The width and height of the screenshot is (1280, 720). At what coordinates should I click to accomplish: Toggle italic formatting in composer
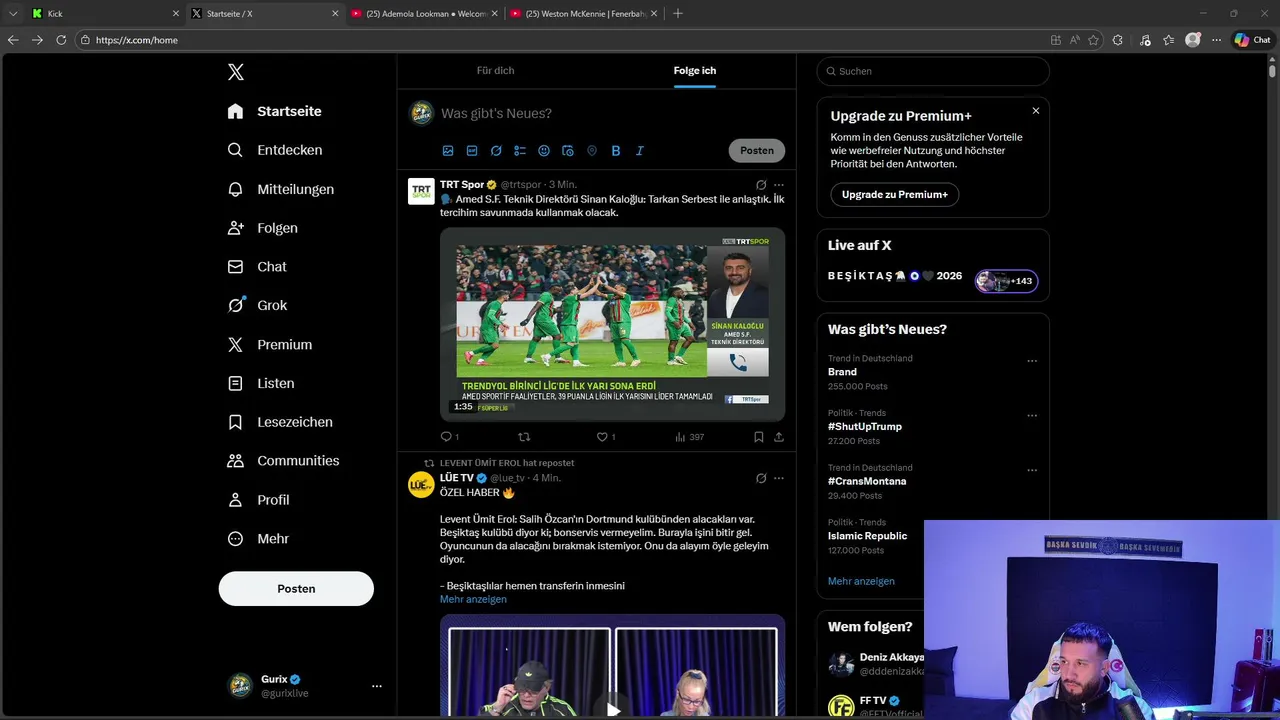tap(640, 151)
